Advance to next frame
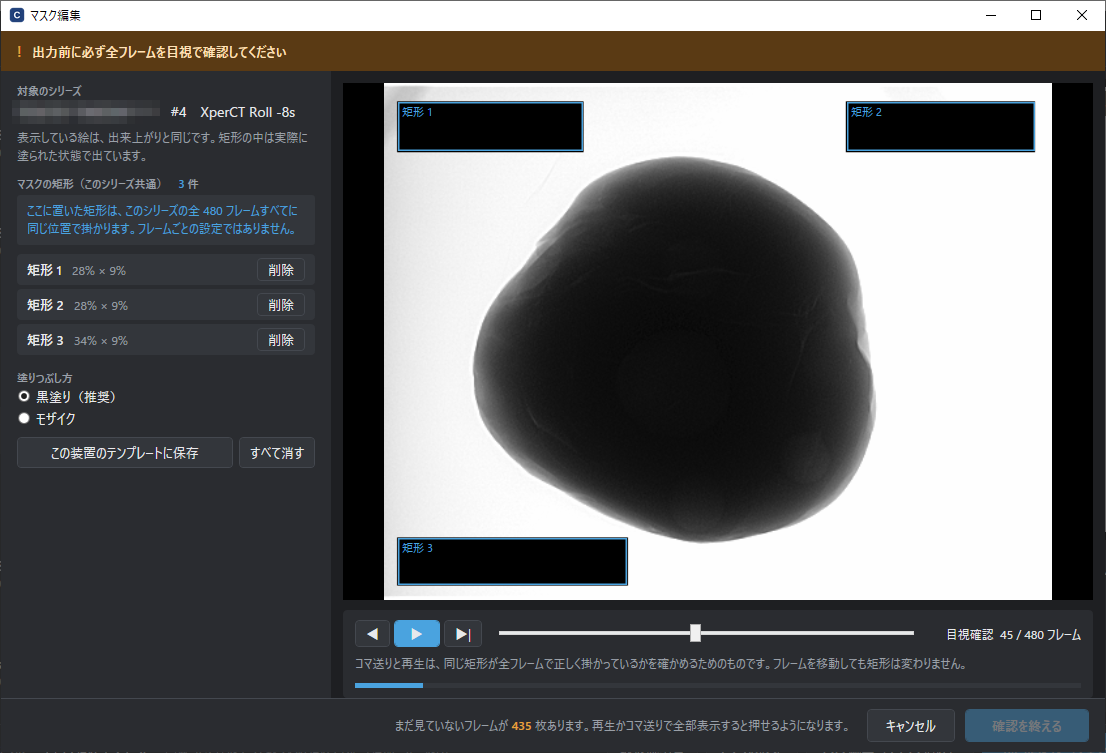This screenshot has height=753, width=1106. point(463,634)
